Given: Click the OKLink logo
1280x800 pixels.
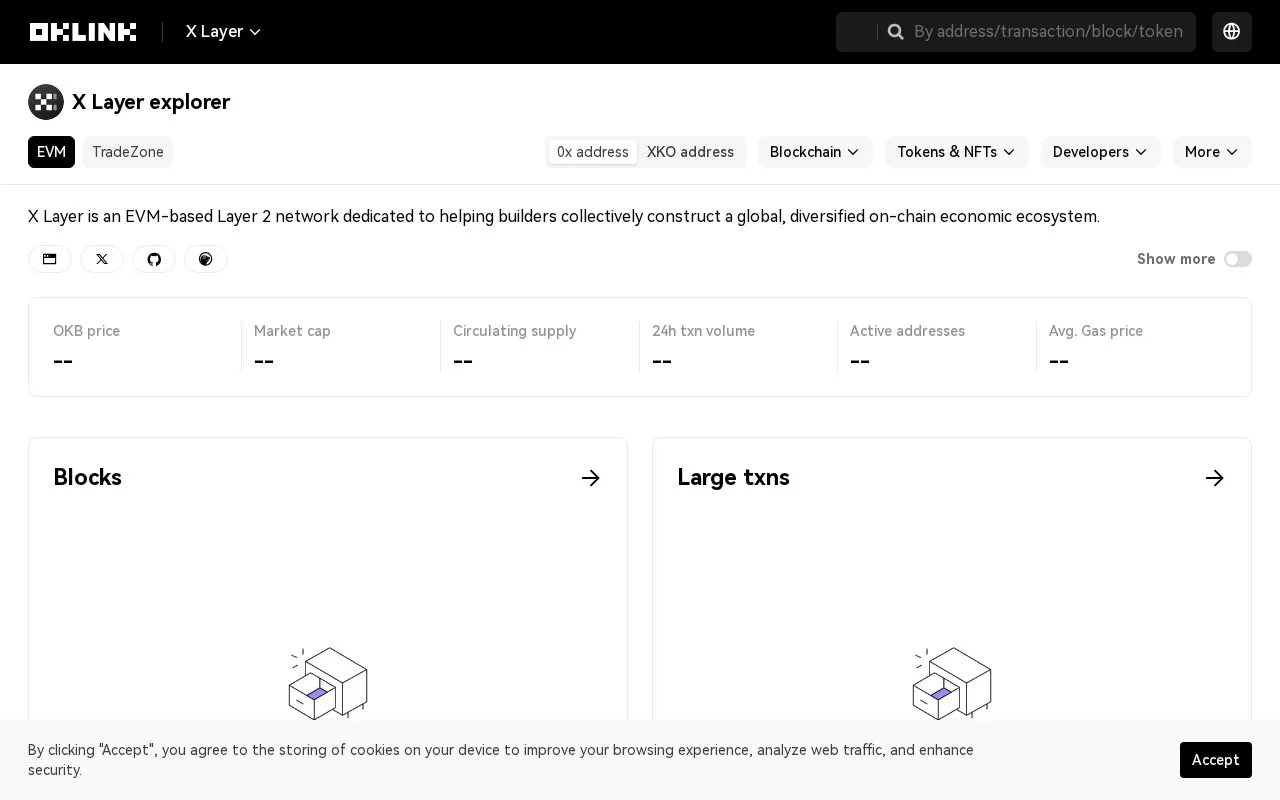Looking at the screenshot, I should 83,32.
